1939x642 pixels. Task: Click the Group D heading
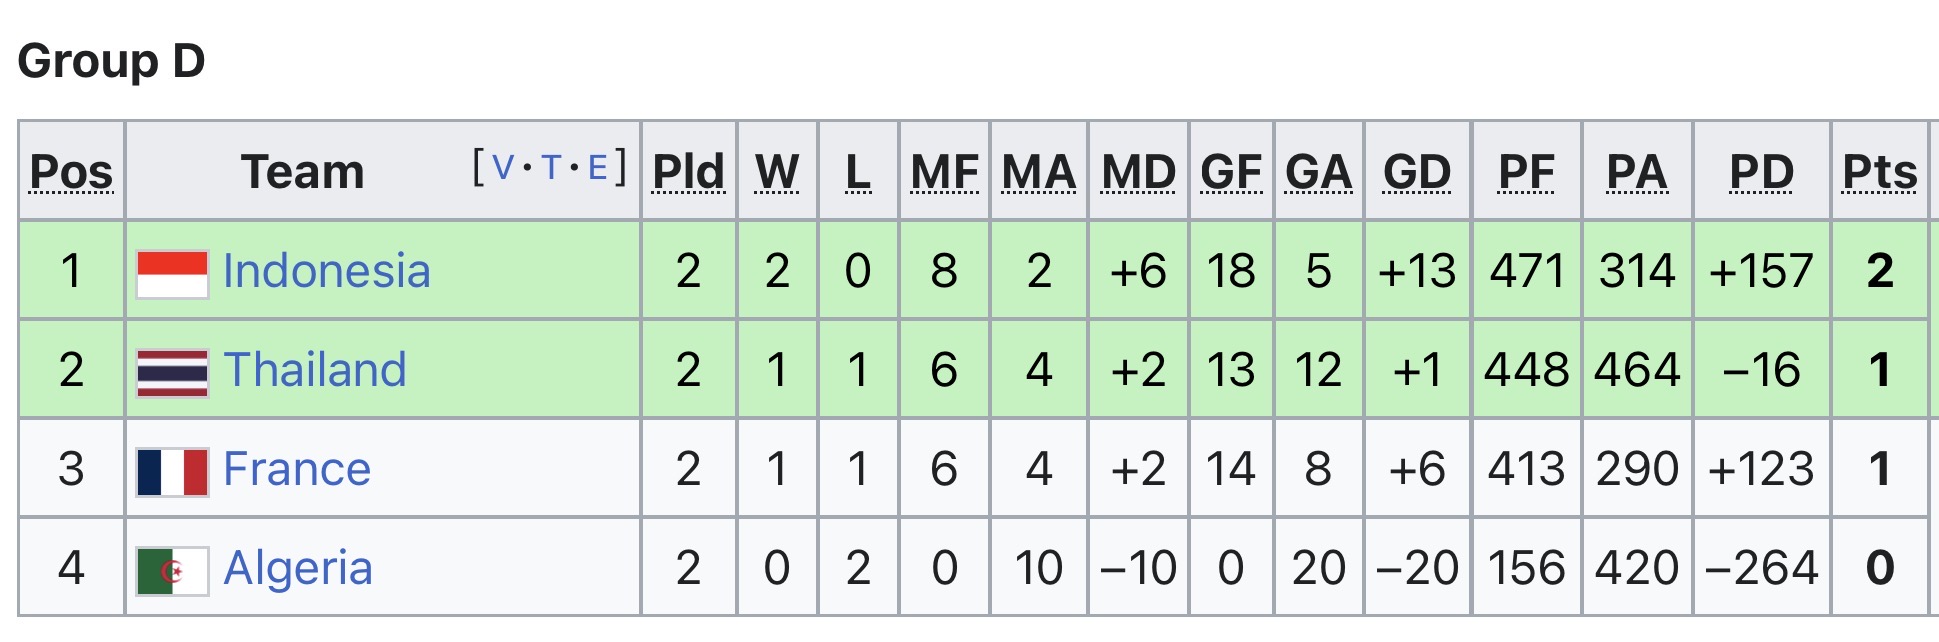coord(111,61)
